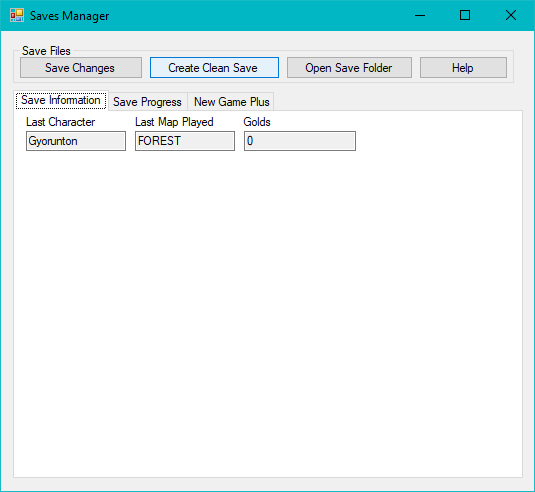Minimize the Saves Manager window

(x=420, y=15)
